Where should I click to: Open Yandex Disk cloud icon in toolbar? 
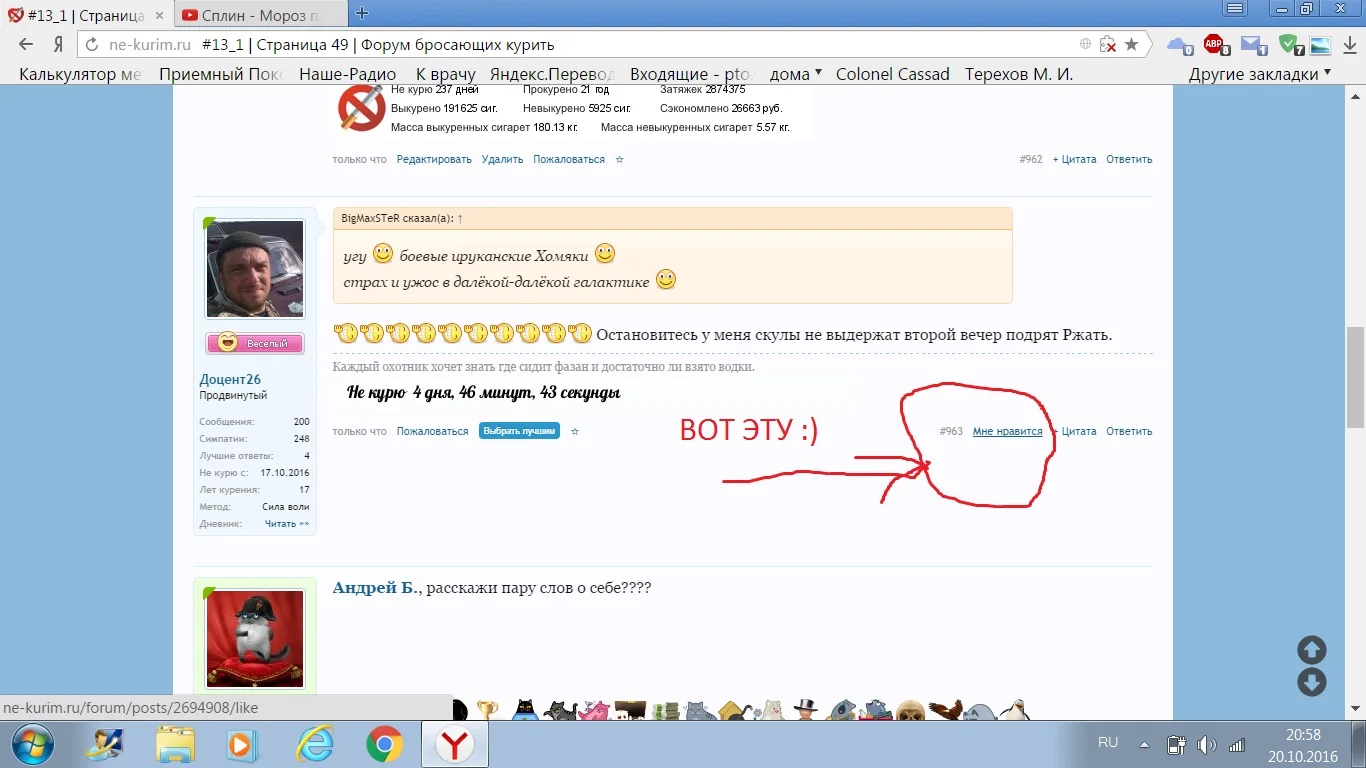[x=1179, y=44]
